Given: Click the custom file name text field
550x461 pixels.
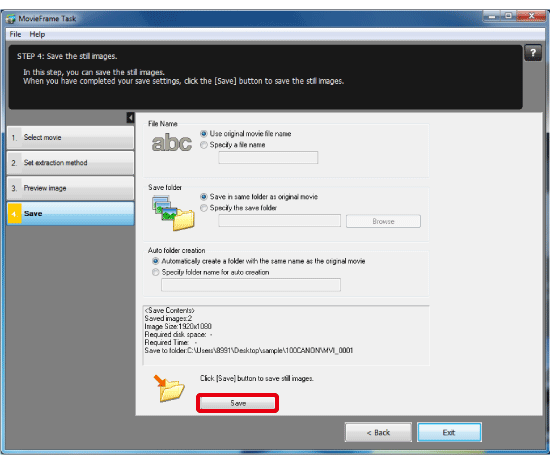Looking at the screenshot, I should point(268,158).
